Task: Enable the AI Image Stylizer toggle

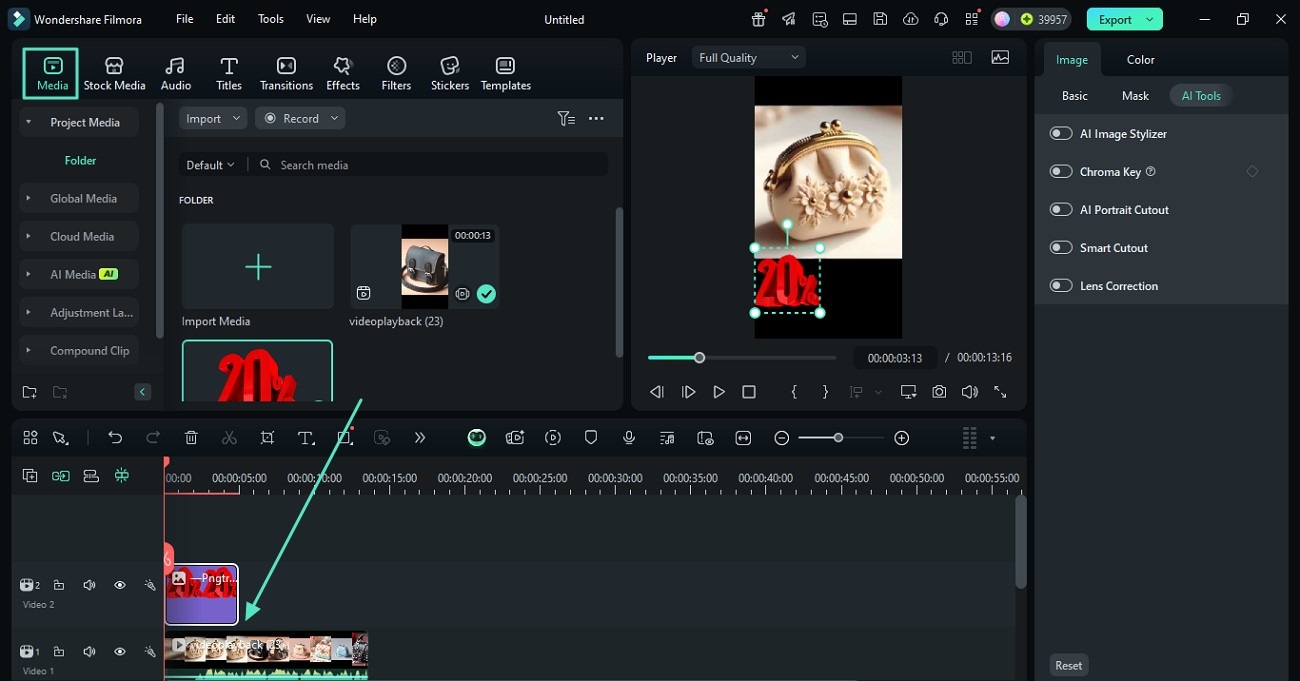Action: pos(1061,133)
